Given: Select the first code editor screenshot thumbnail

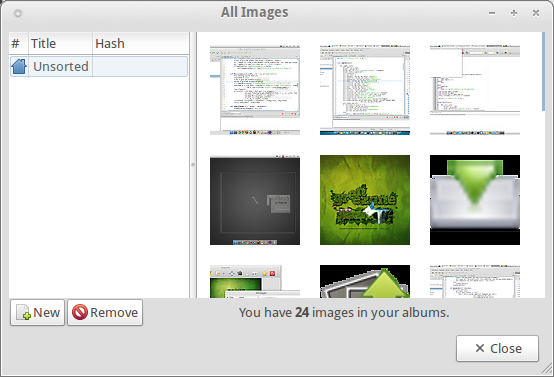Looking at the screenshot, I should pos(255,90).
